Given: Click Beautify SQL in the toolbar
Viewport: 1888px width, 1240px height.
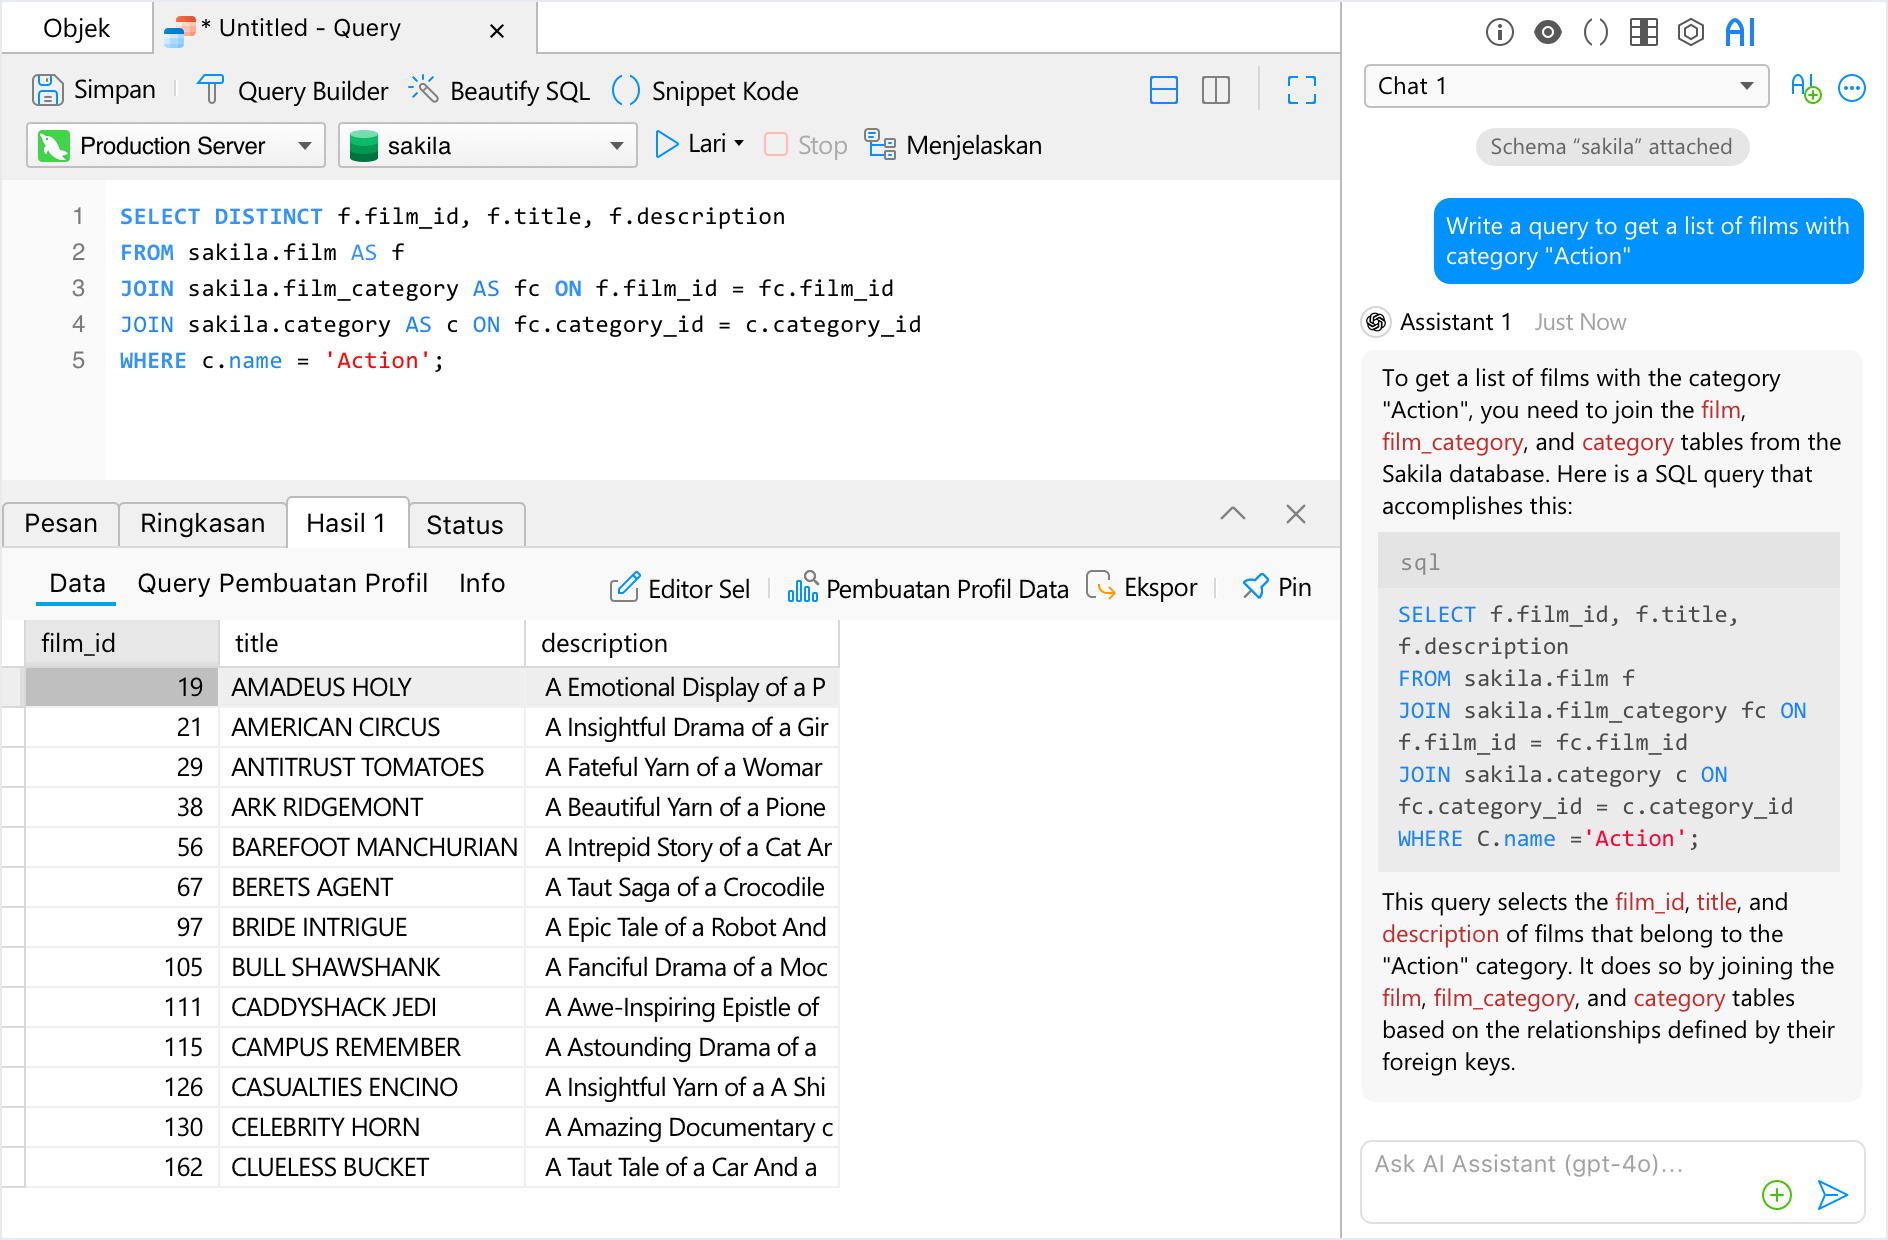Looking at the screenshot, I should 499,91.
